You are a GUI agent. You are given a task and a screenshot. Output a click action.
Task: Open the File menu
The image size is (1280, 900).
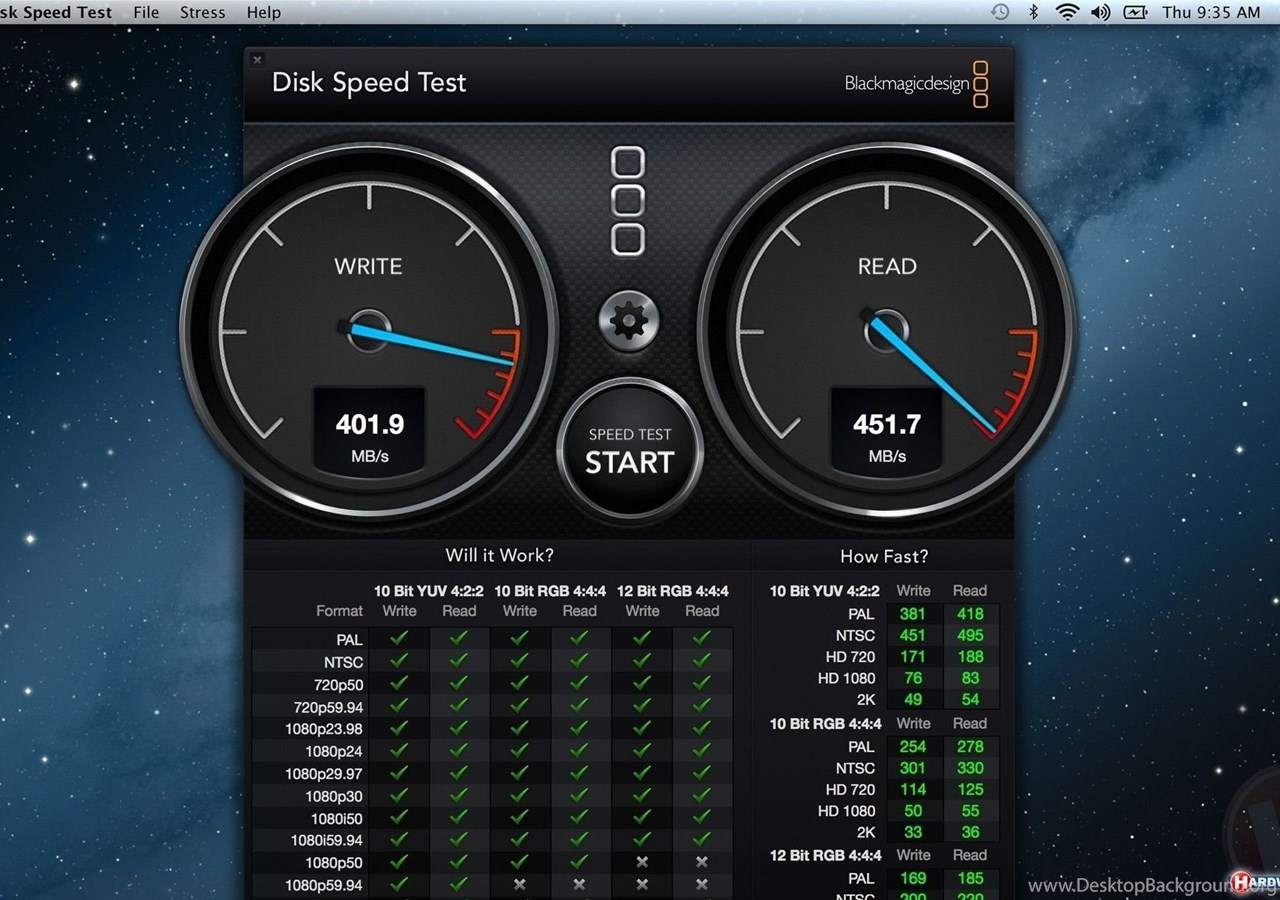pyautogui.click(x=146, y=12)
